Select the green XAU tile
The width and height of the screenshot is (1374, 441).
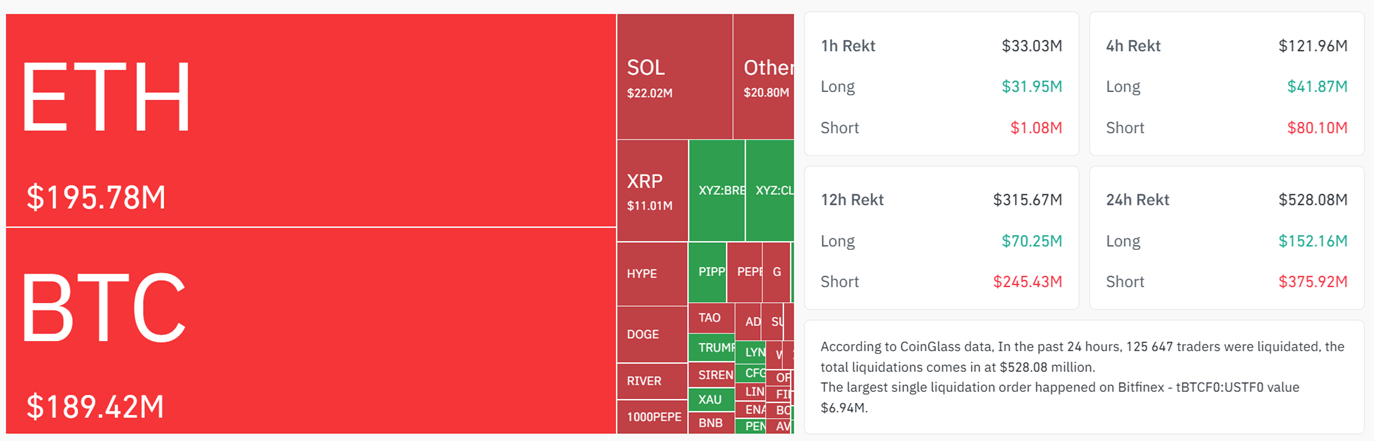point(710,398)
